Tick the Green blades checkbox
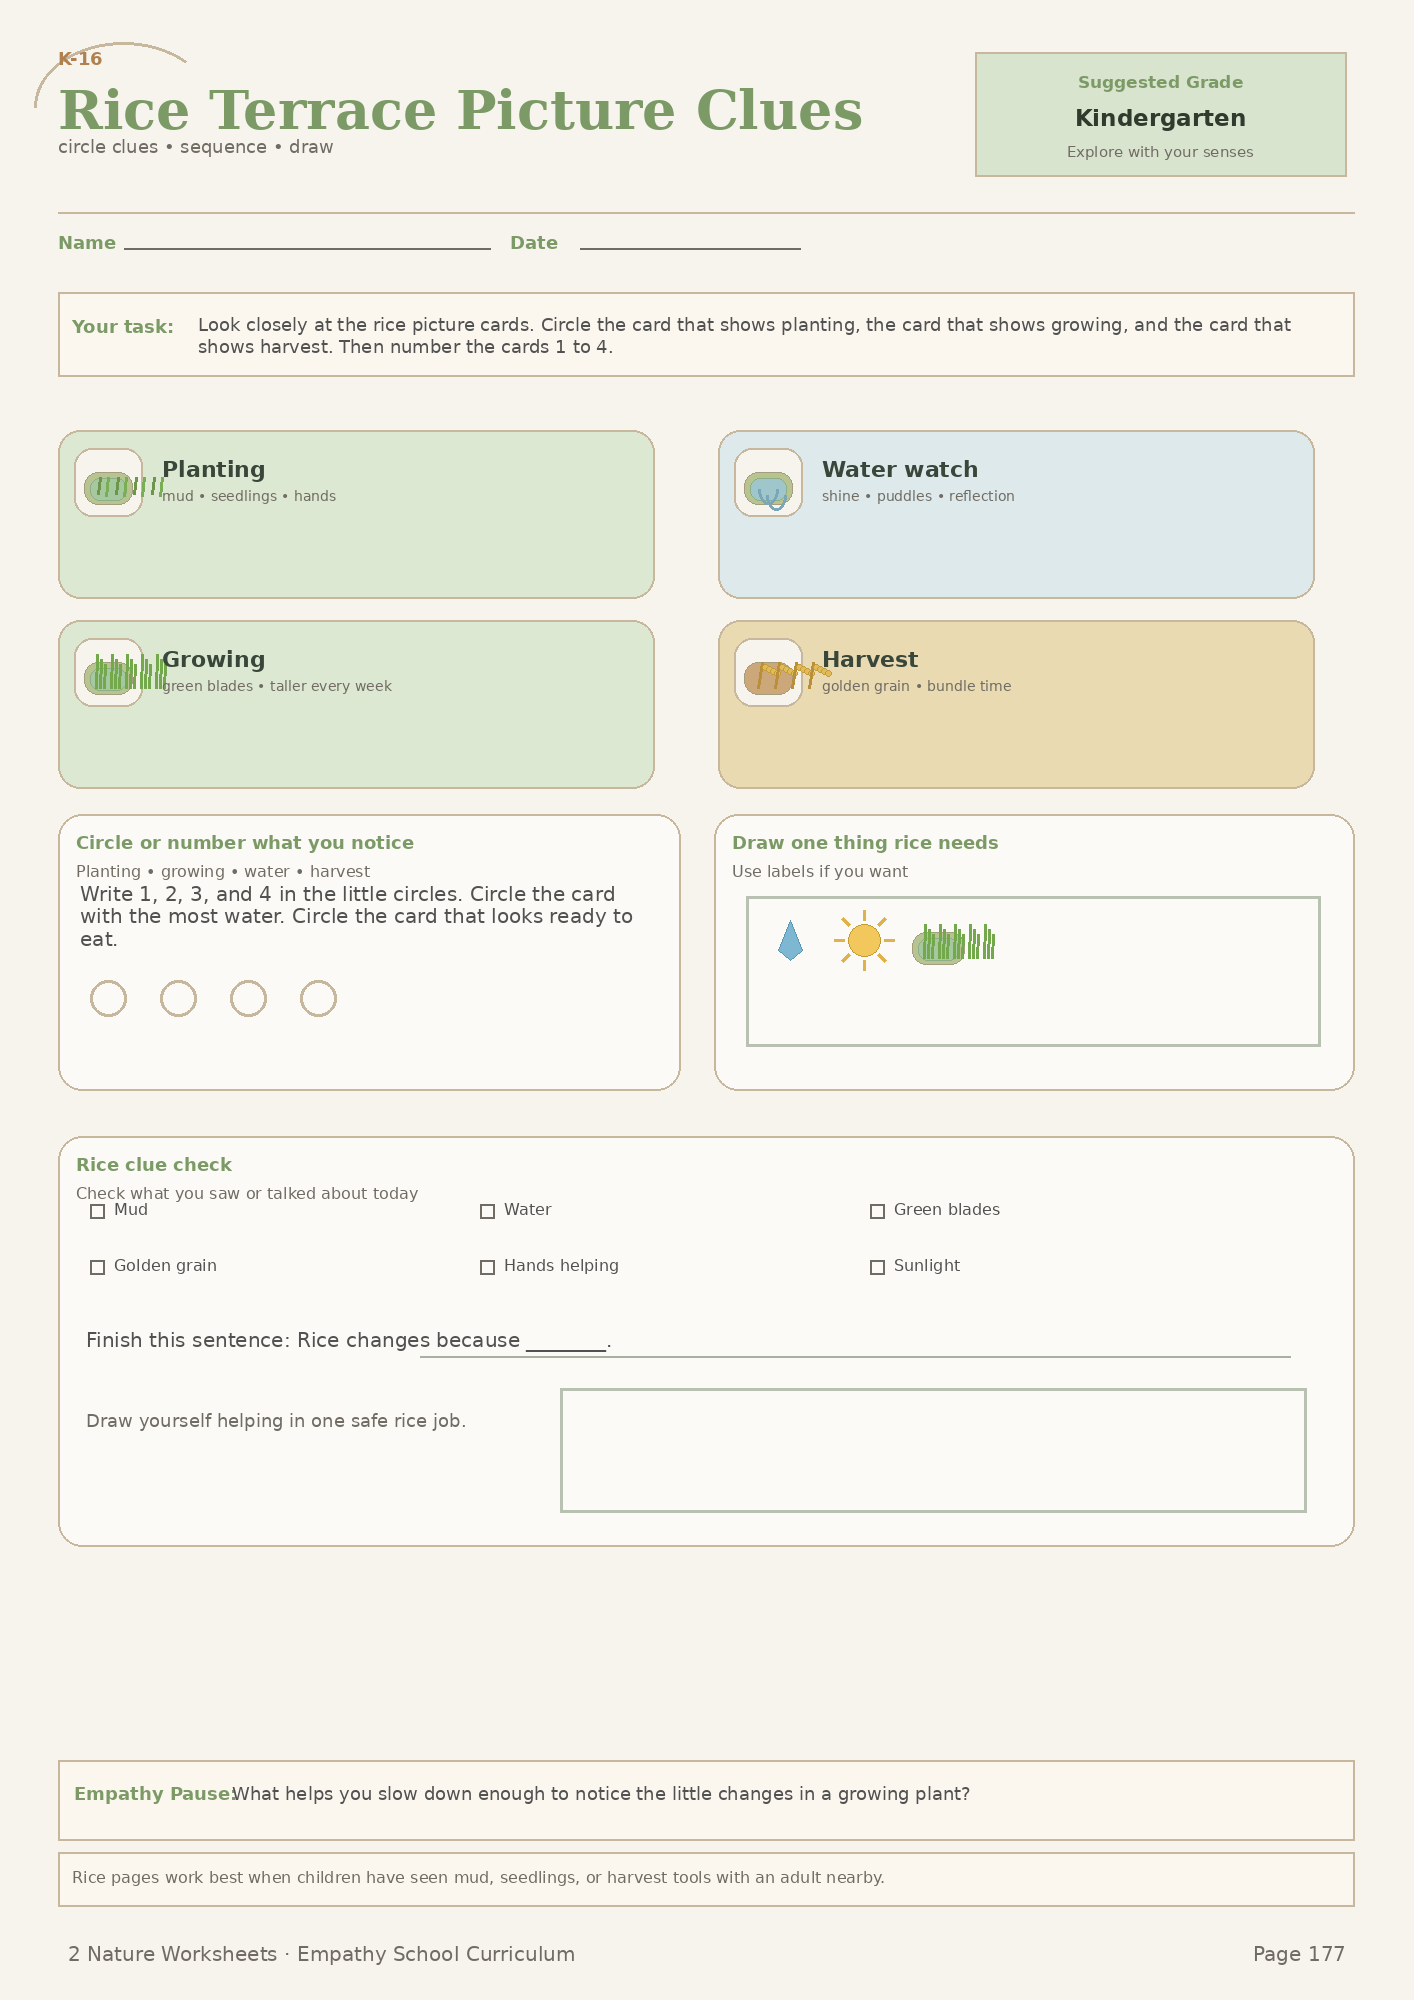 coord(877,1211)
